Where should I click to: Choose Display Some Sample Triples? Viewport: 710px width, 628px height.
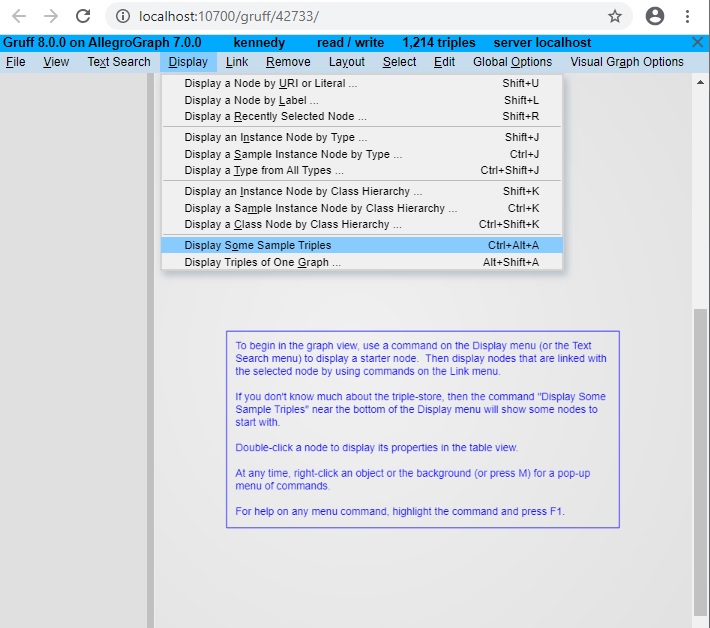click(x=258, y=245)
